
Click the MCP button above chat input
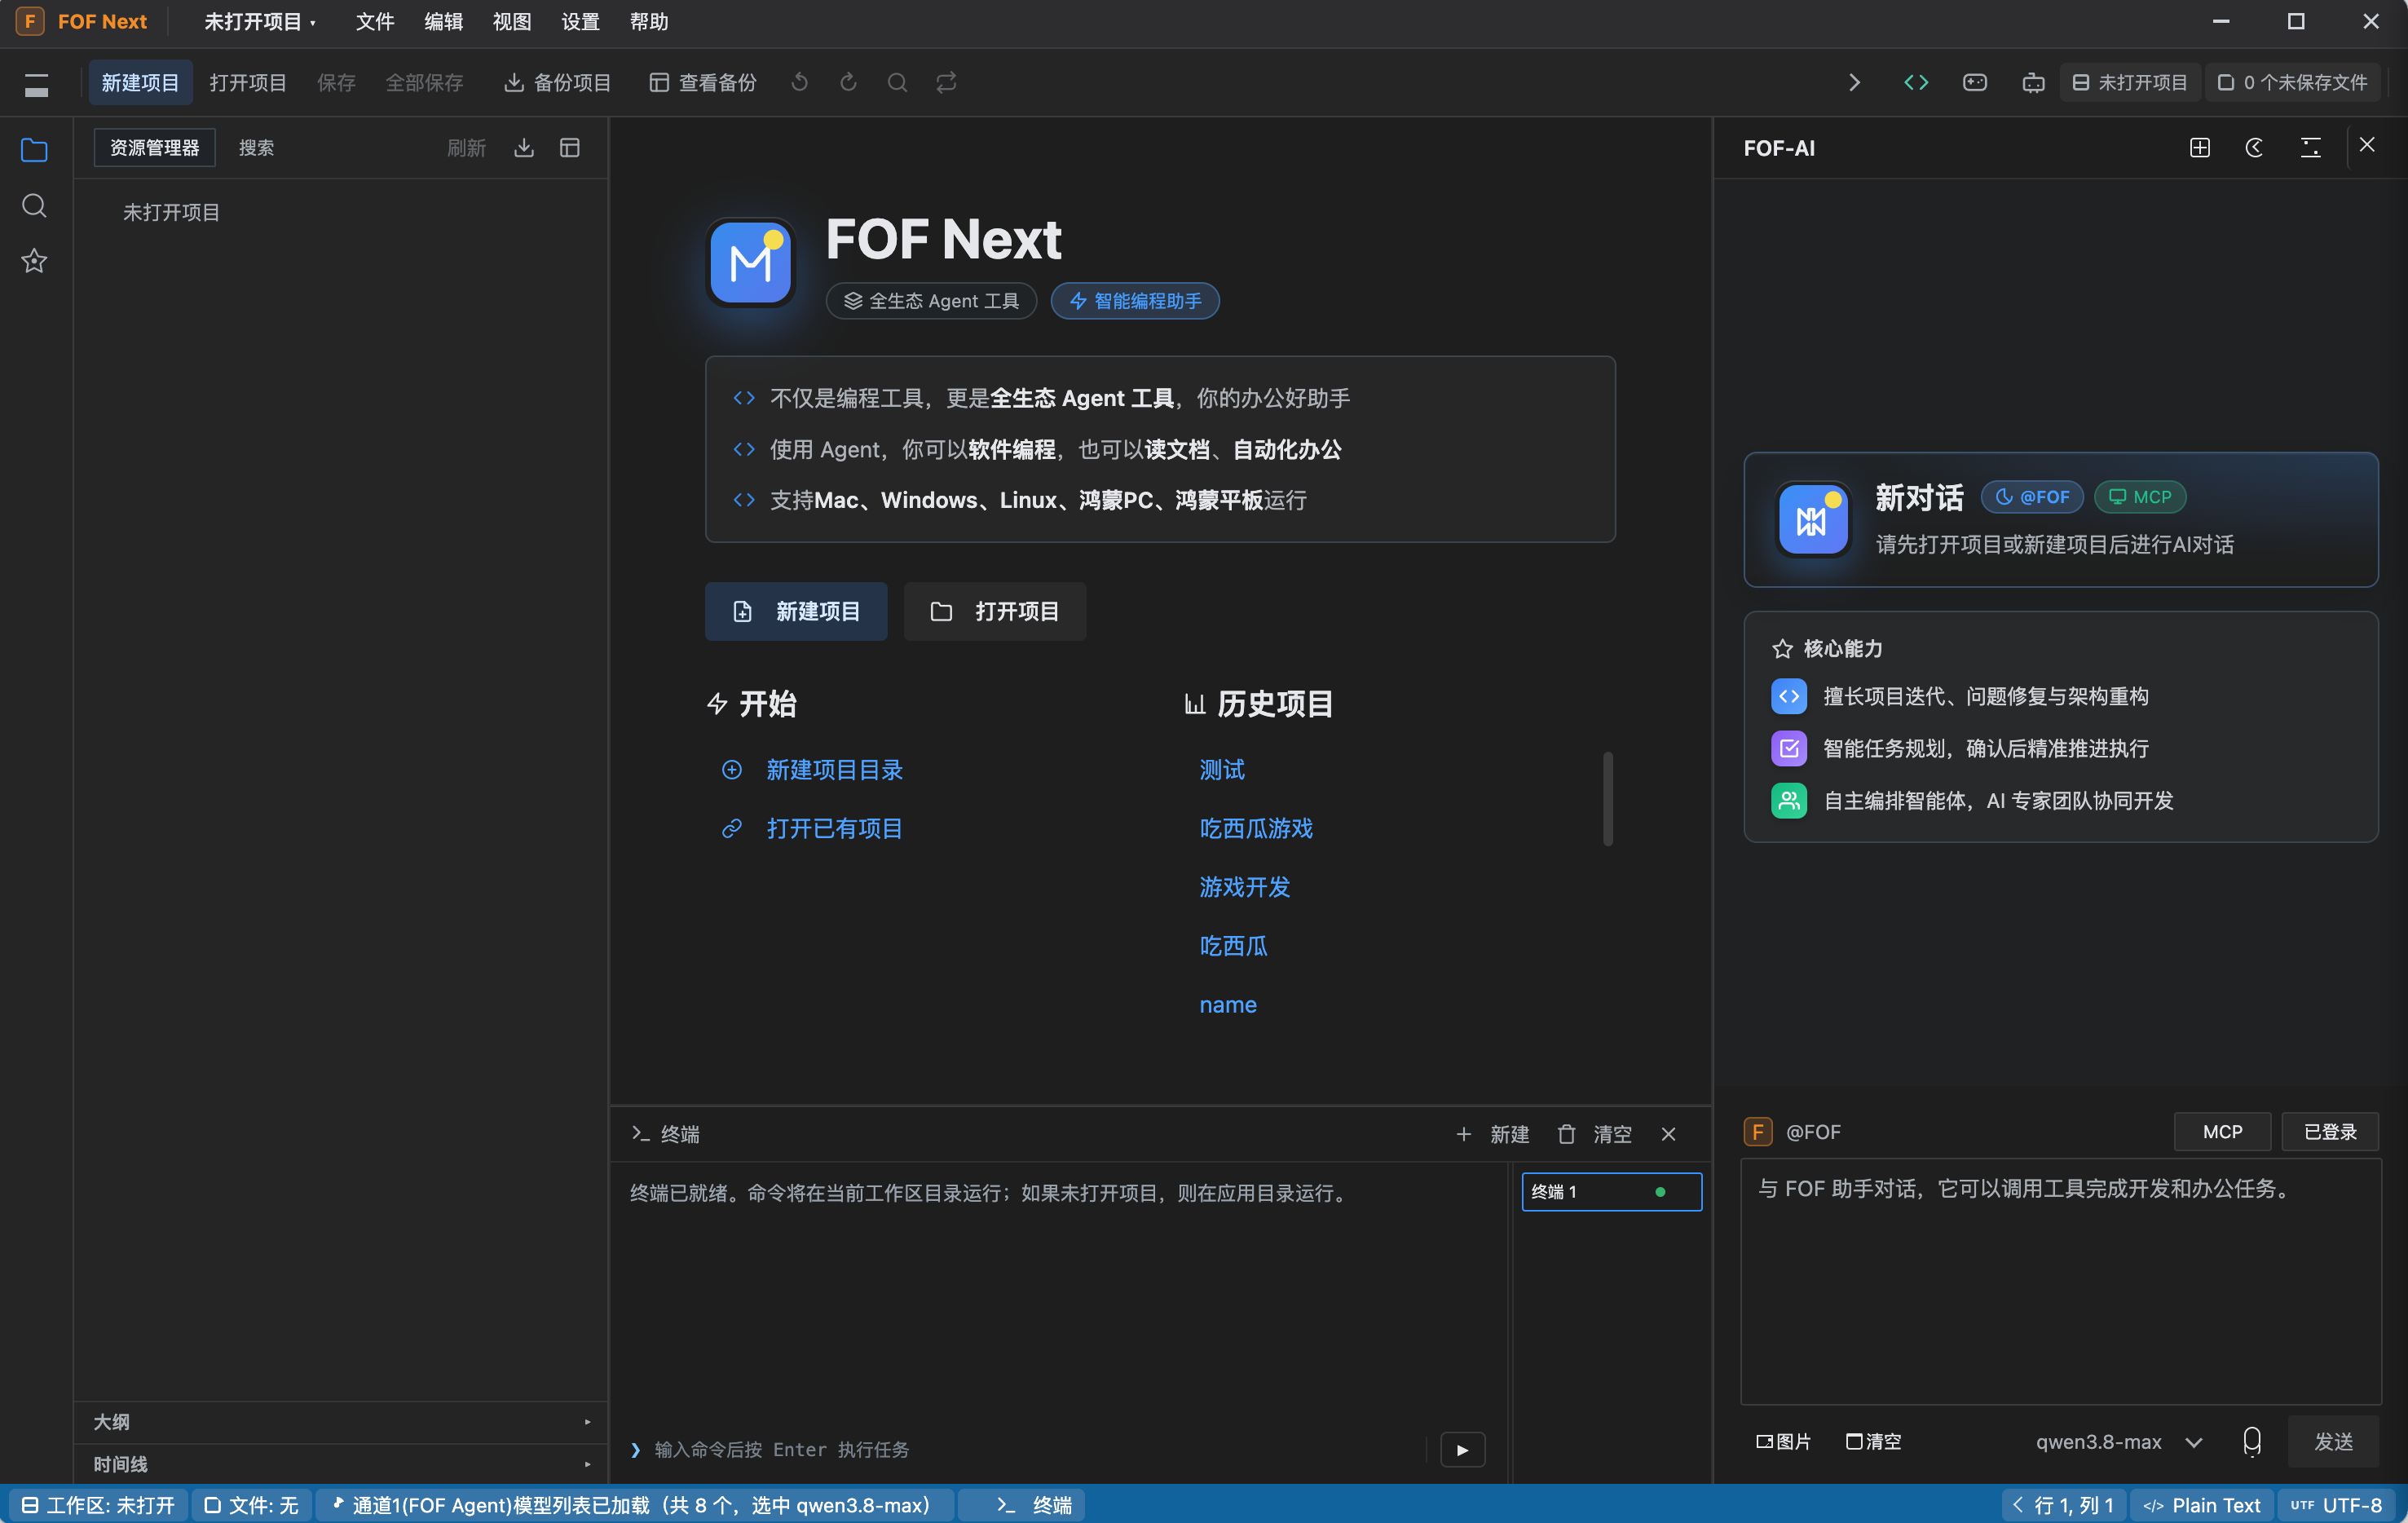pos(2222,1131)
